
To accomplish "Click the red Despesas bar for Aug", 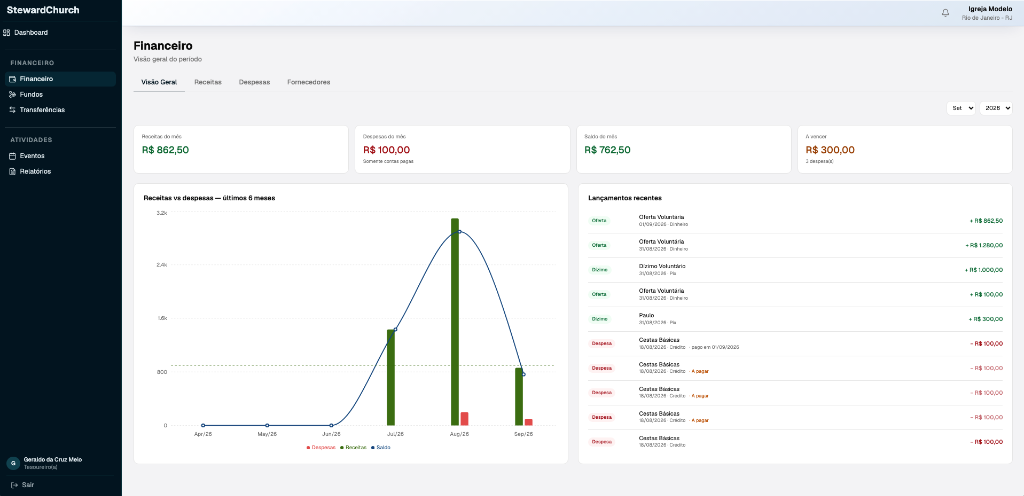I will [464, 419].
